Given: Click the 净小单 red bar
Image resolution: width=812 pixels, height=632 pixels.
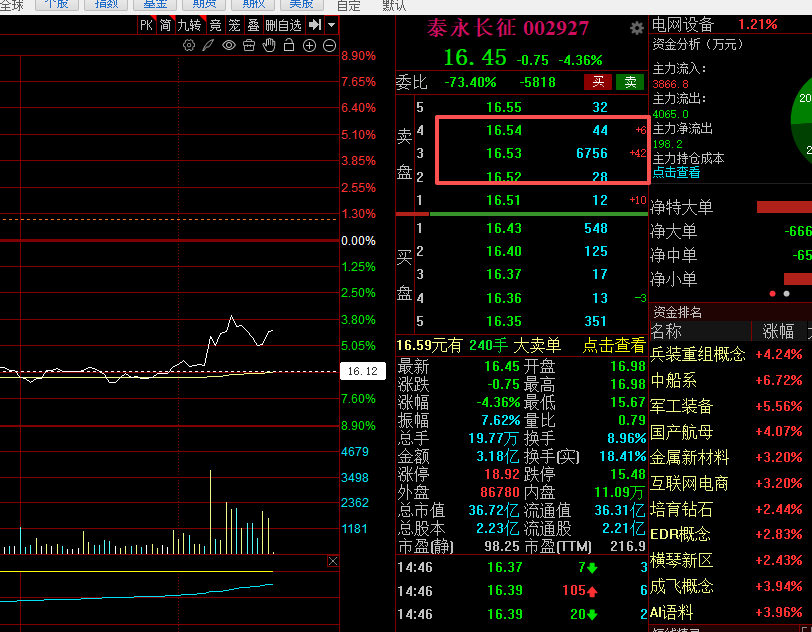Looking at the screenshot, I should (x=798, y=279).
